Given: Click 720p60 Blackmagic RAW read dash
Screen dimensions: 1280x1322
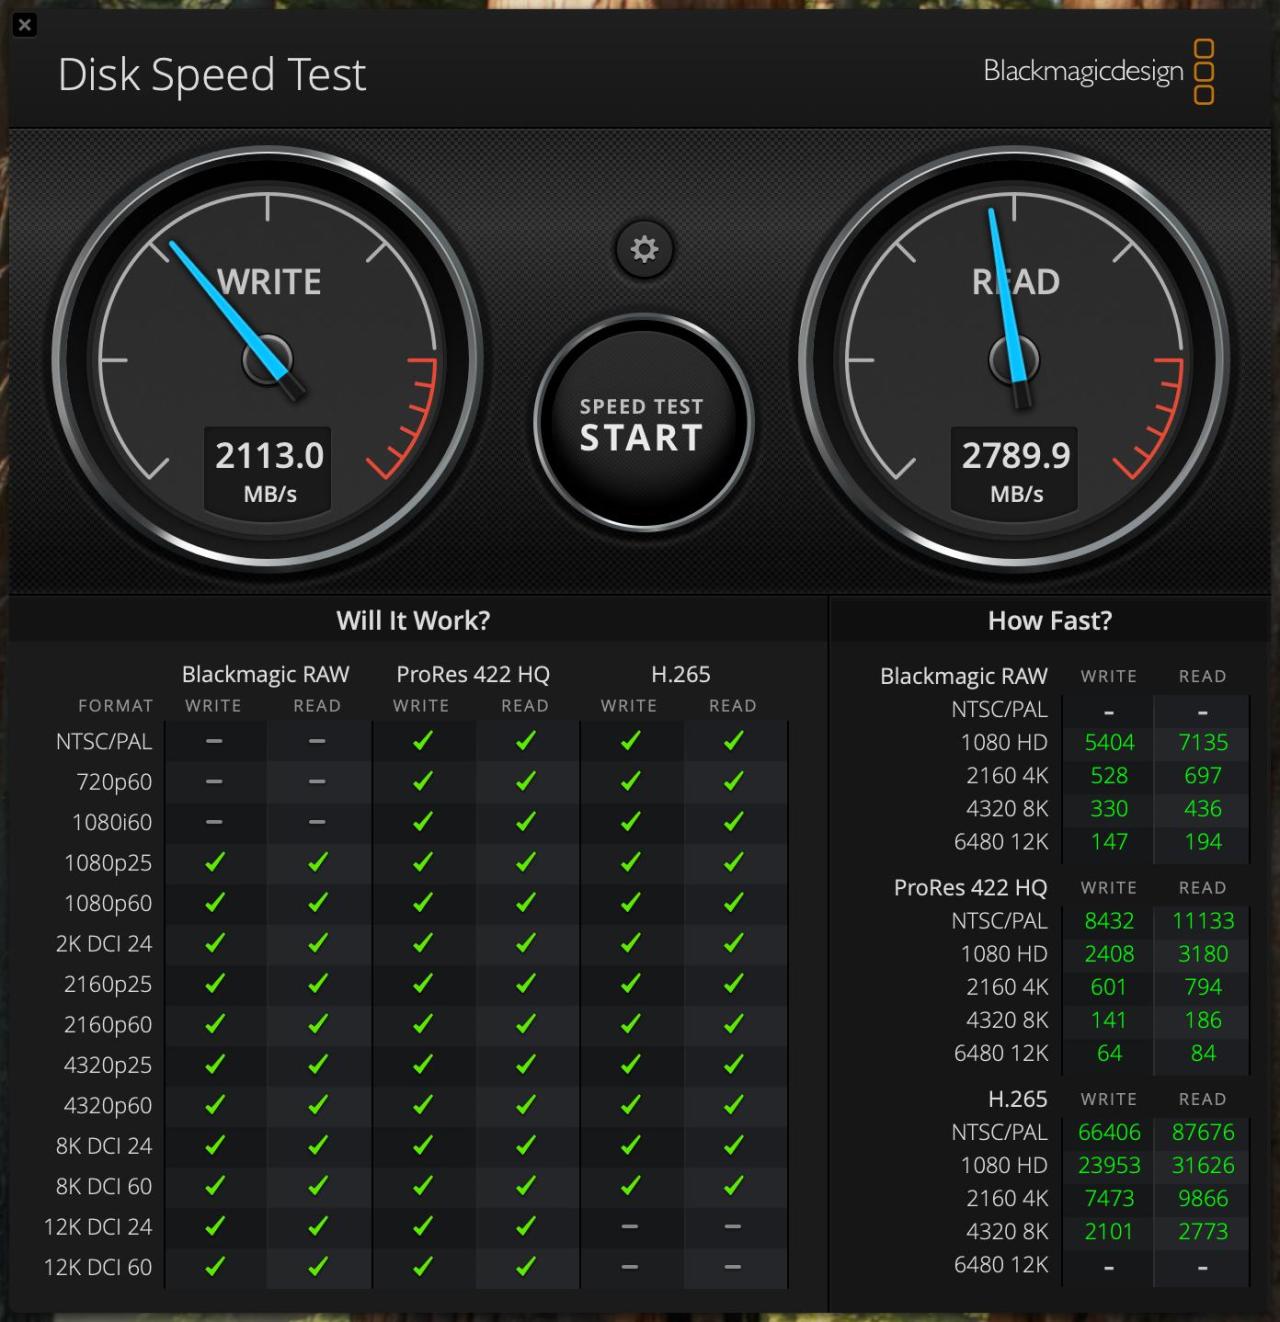Looking at the screenshot, I should point(317,781).
